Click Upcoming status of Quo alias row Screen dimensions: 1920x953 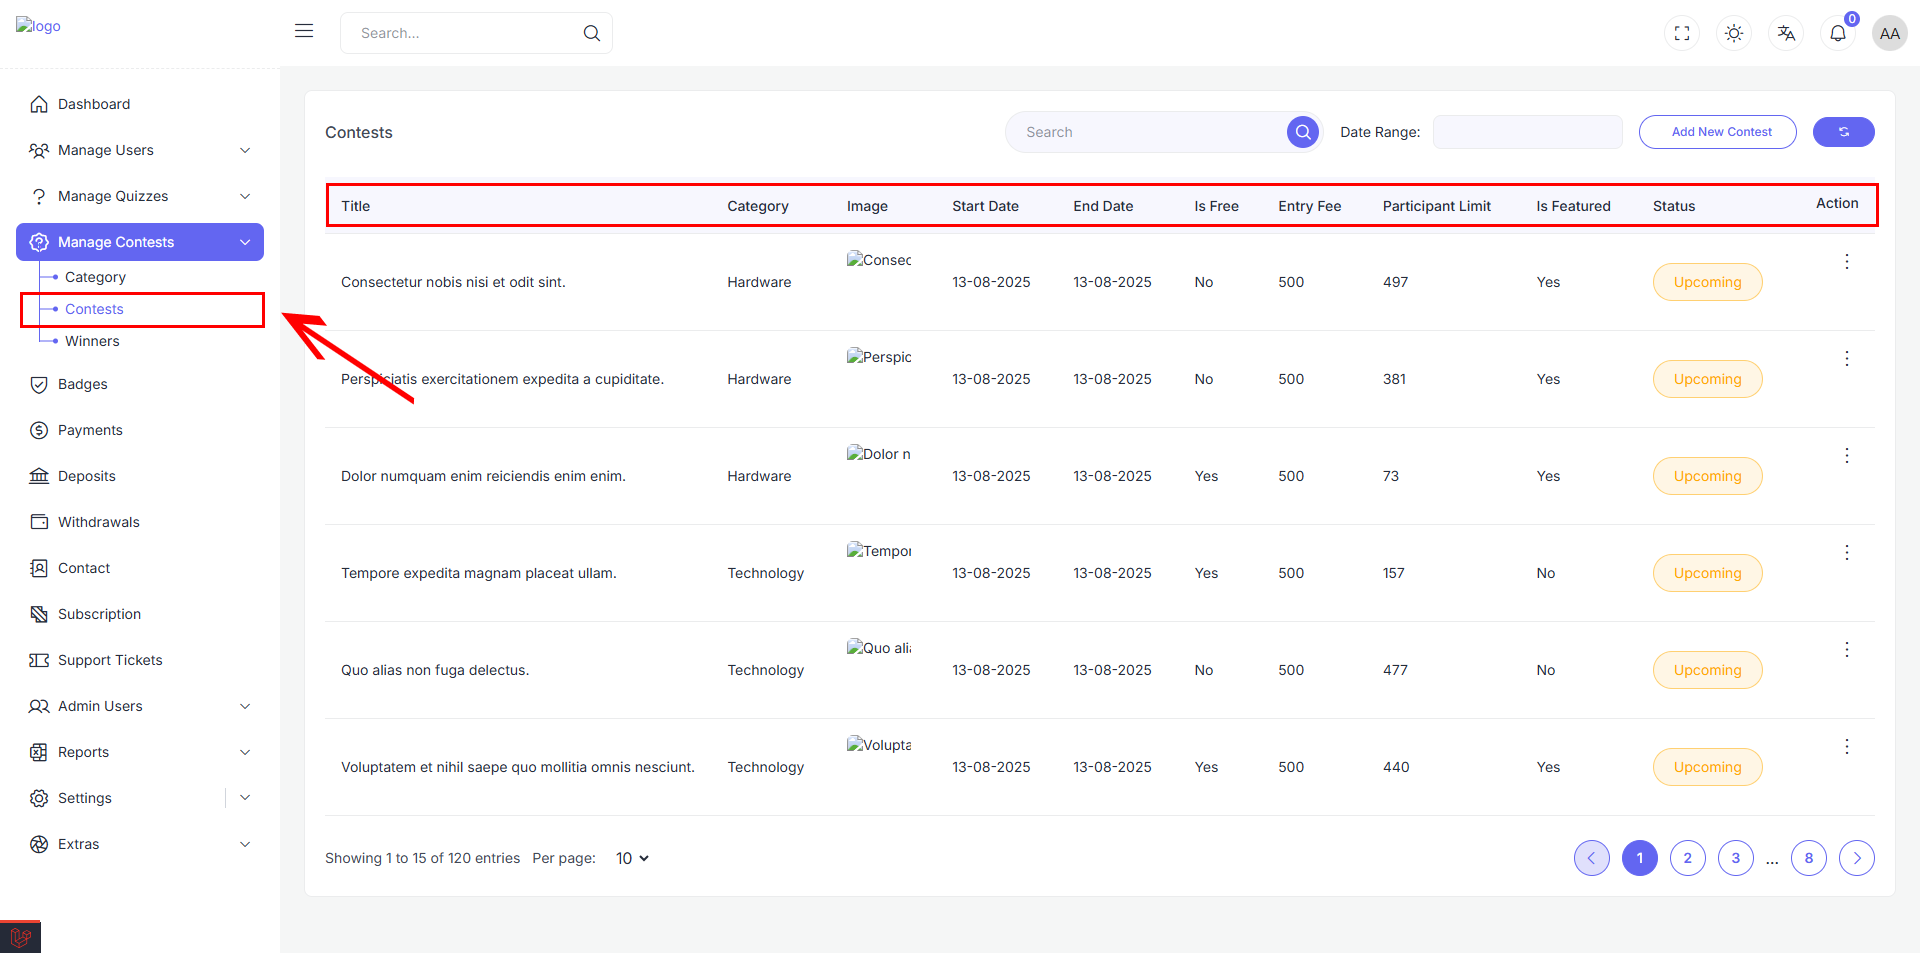coord(1707,670)
